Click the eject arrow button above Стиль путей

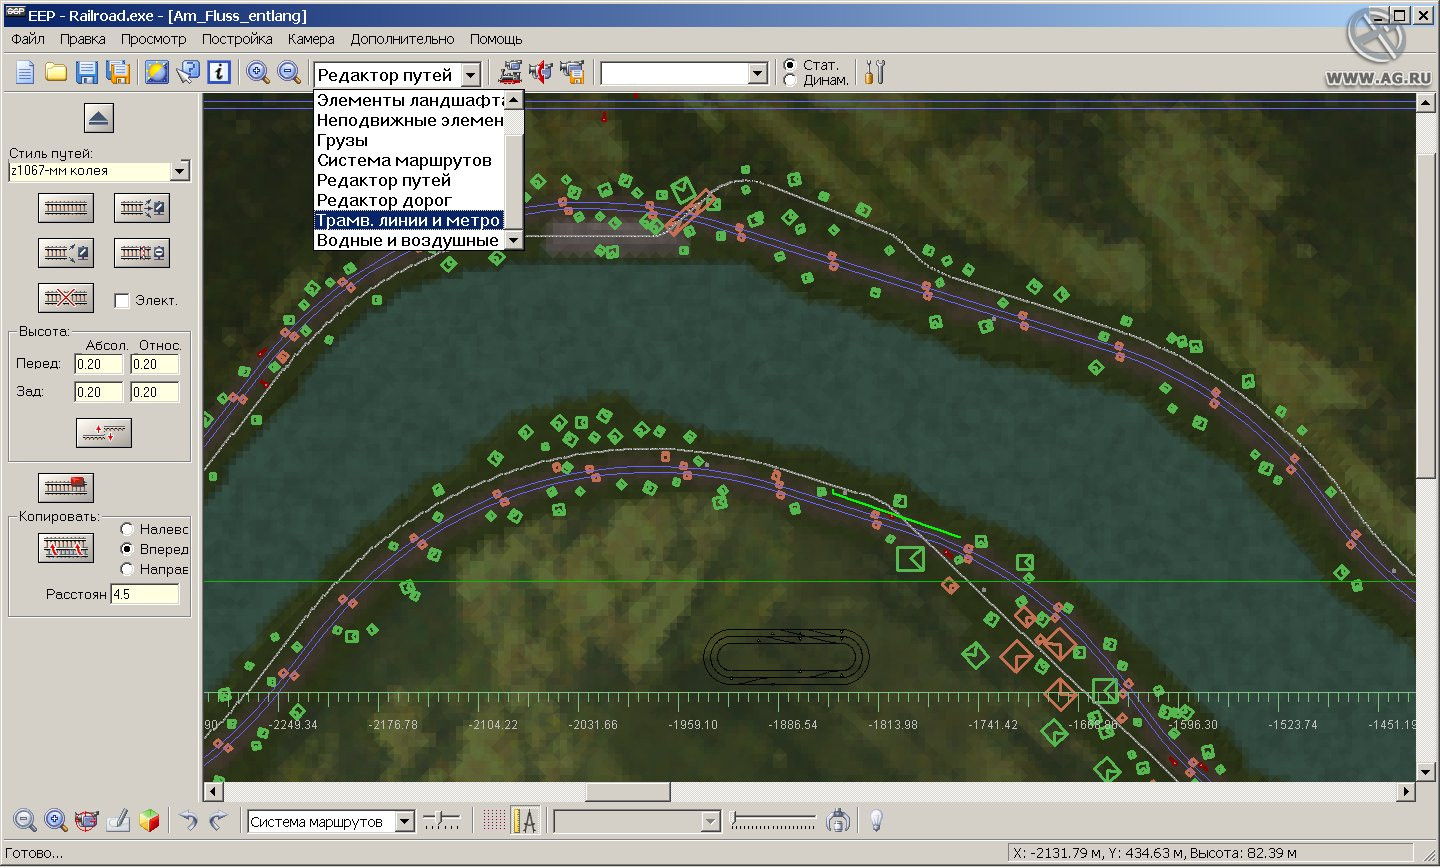tap(98, 118)
